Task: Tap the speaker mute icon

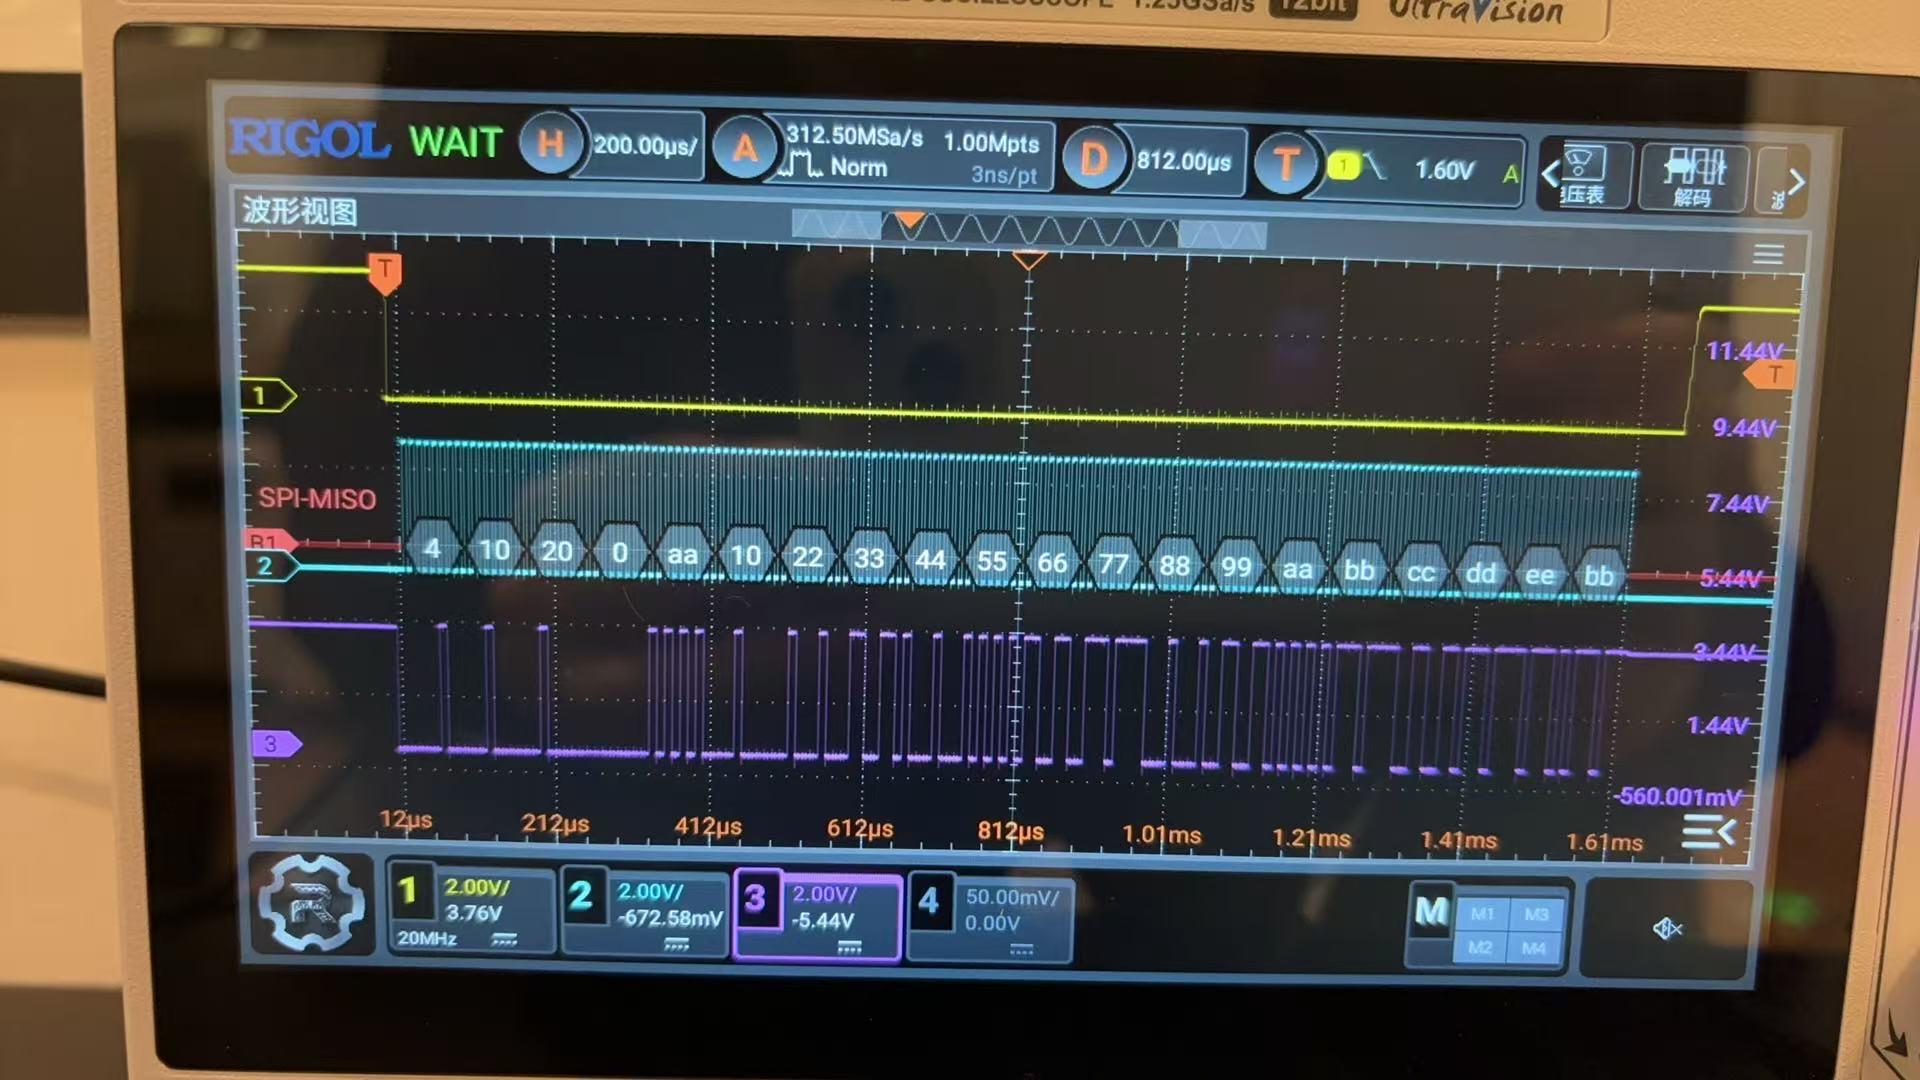Action: point(1667,929)
